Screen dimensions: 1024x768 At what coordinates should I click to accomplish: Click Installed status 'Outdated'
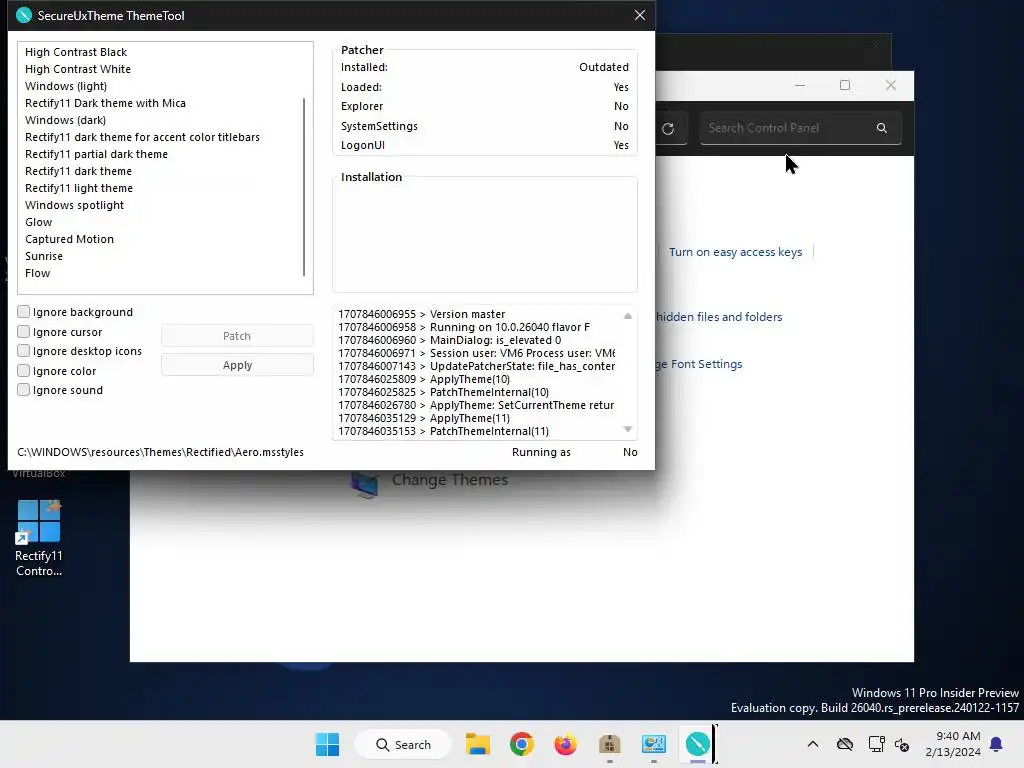603,67
